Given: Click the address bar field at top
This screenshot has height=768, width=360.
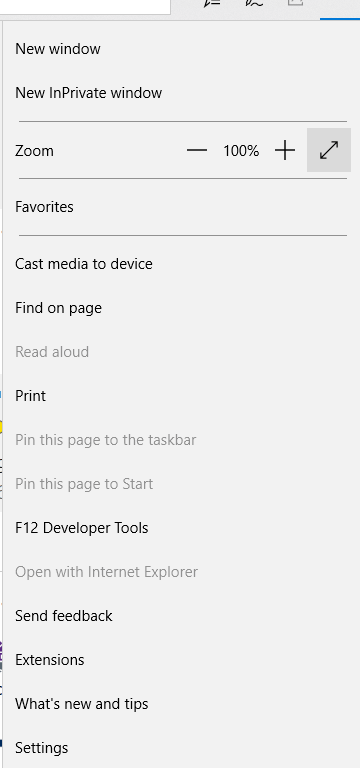Looking at the screenshot, I should coord(85,6).
